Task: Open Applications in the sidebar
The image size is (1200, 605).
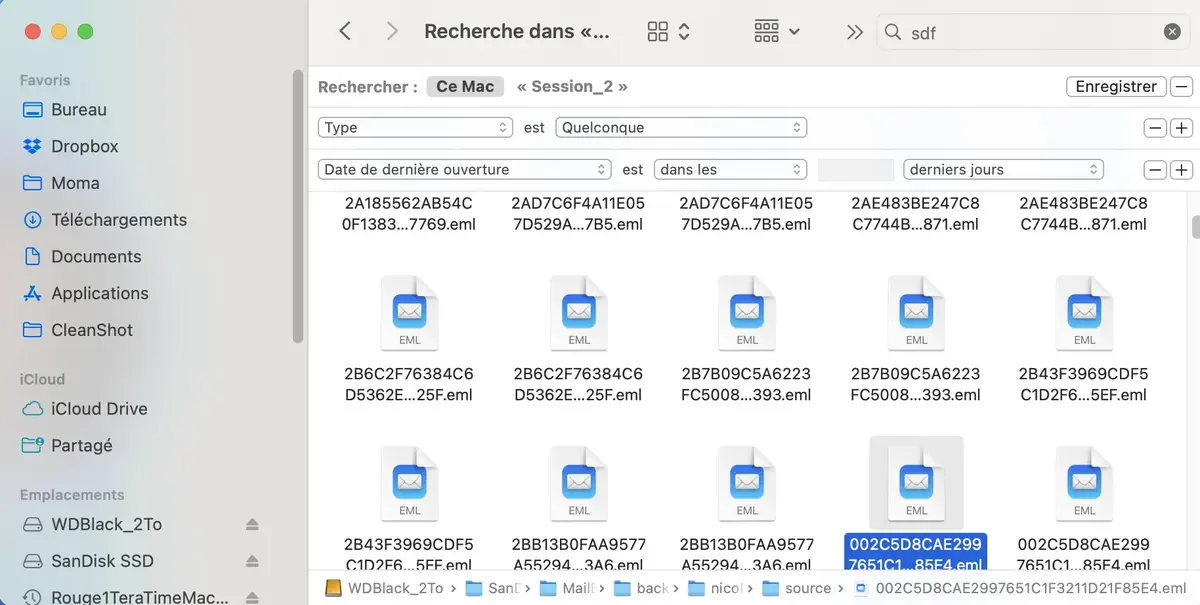Action: pyautogui.click(x=96, y=293)
